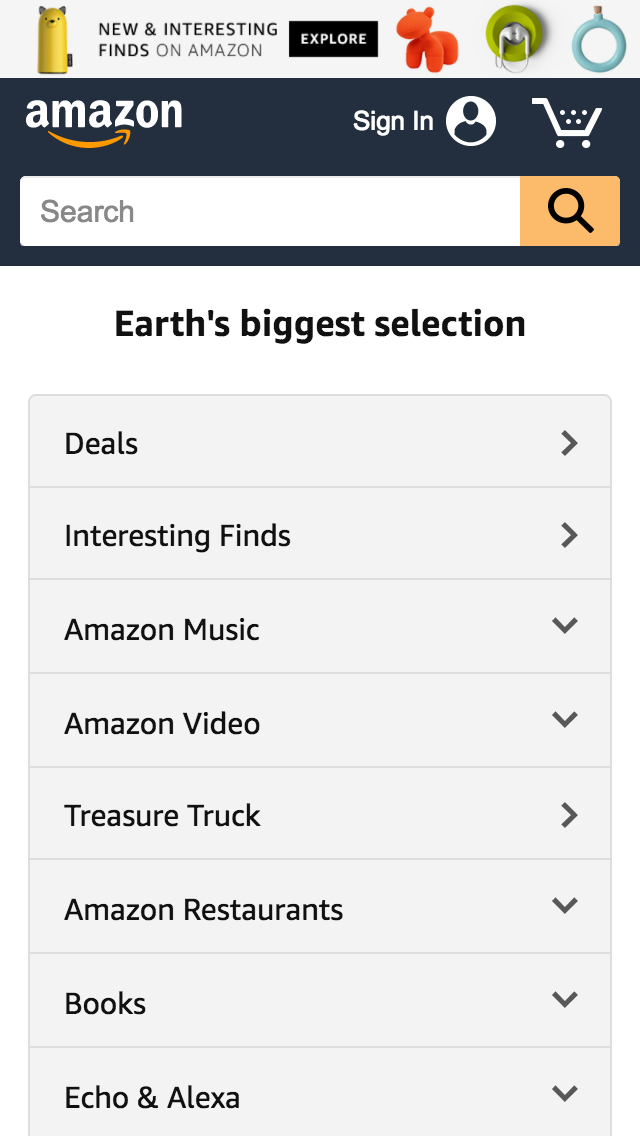The image size is (640, 1136).
Task: Expand the Echo & Alexa section
Action: [x=565, y=1095]
